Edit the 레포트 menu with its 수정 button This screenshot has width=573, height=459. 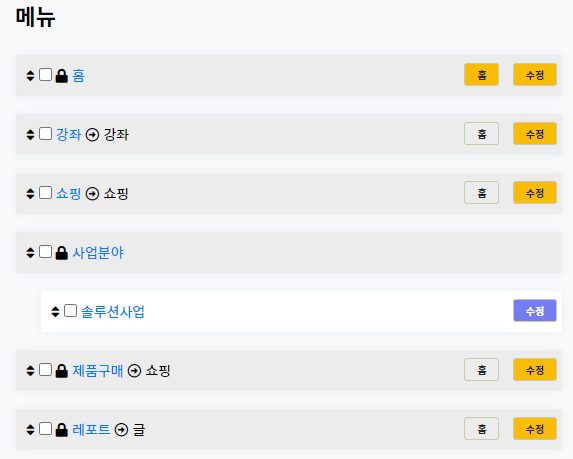pyautogui.click(x=535, y=429)
